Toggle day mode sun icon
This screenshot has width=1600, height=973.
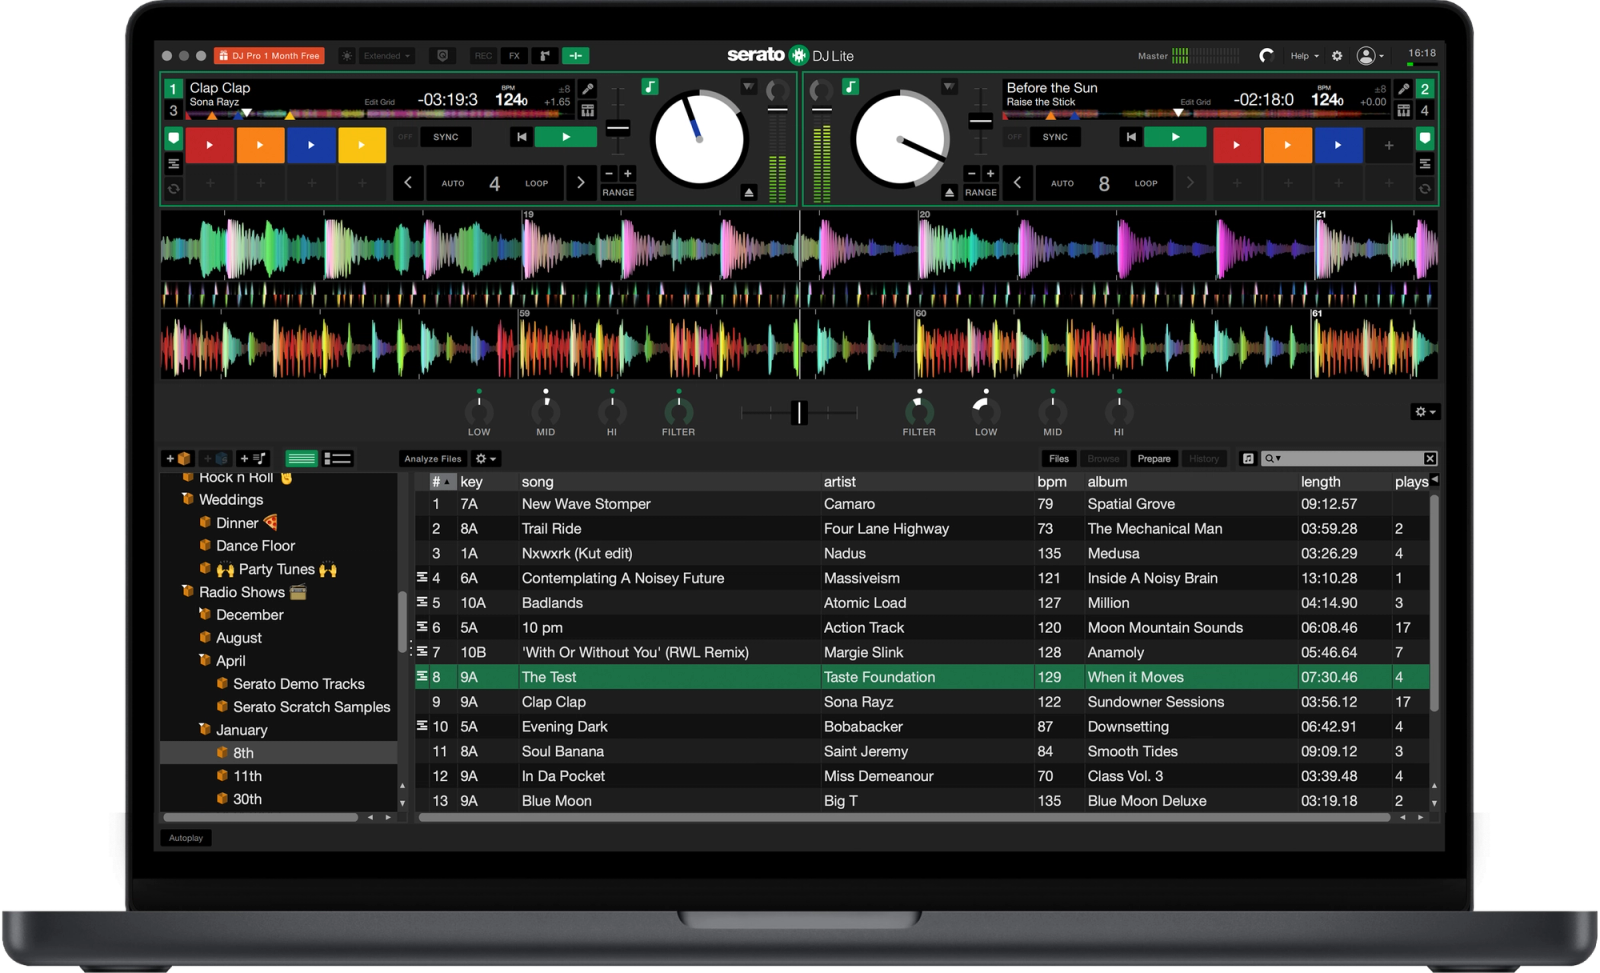(x=347, y=56)
